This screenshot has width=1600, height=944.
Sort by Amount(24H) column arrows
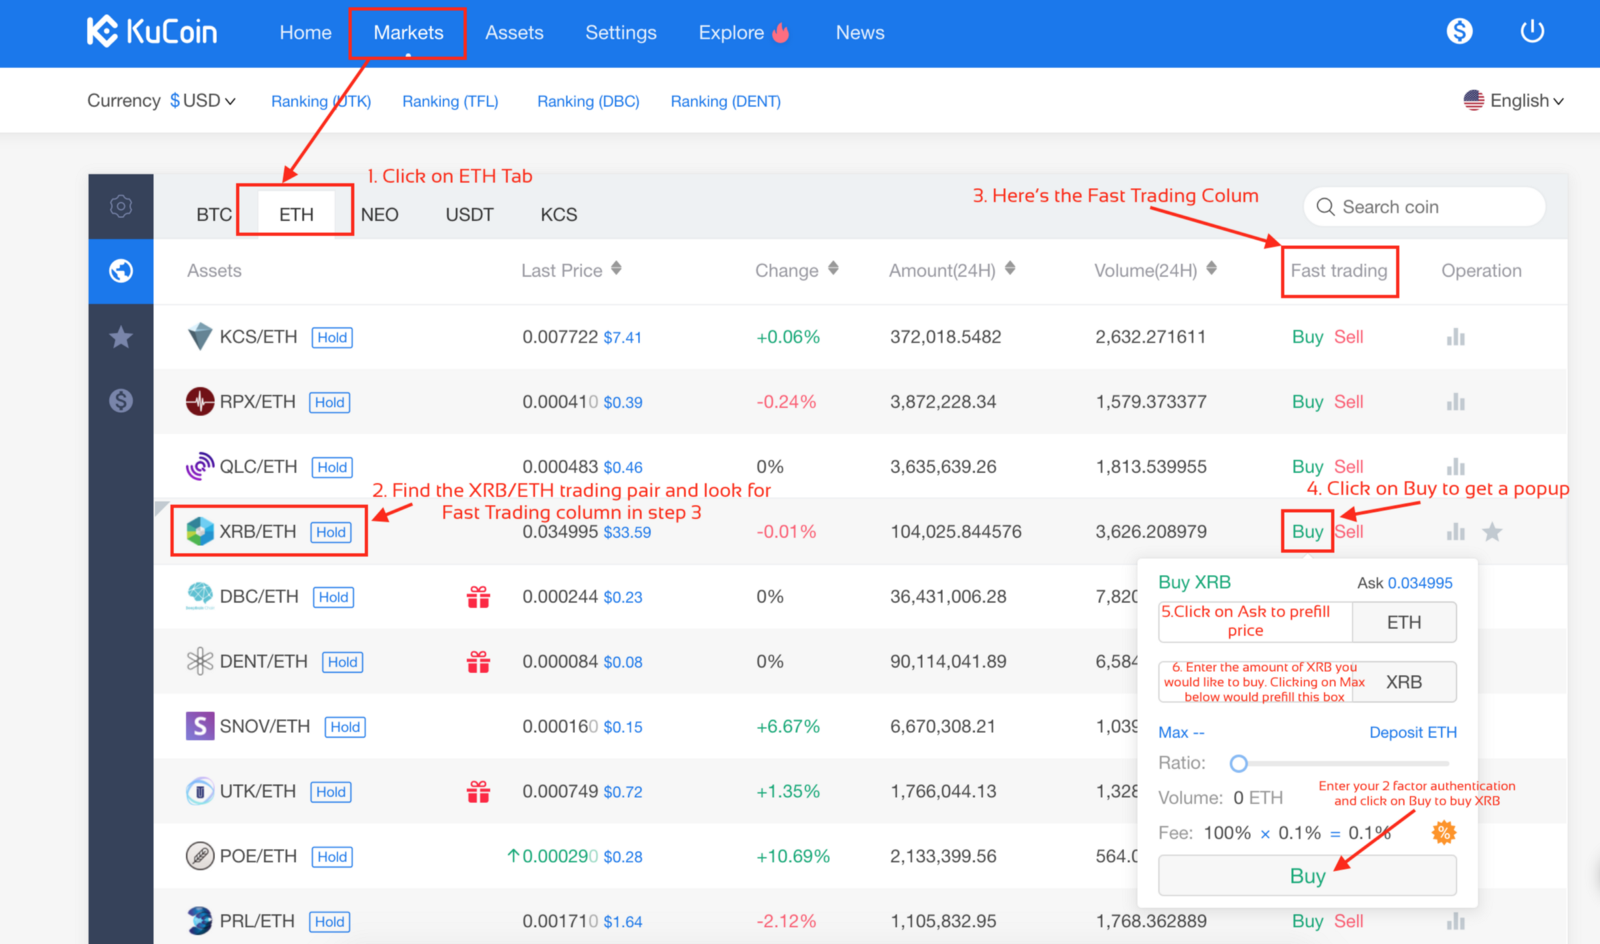1010,268
